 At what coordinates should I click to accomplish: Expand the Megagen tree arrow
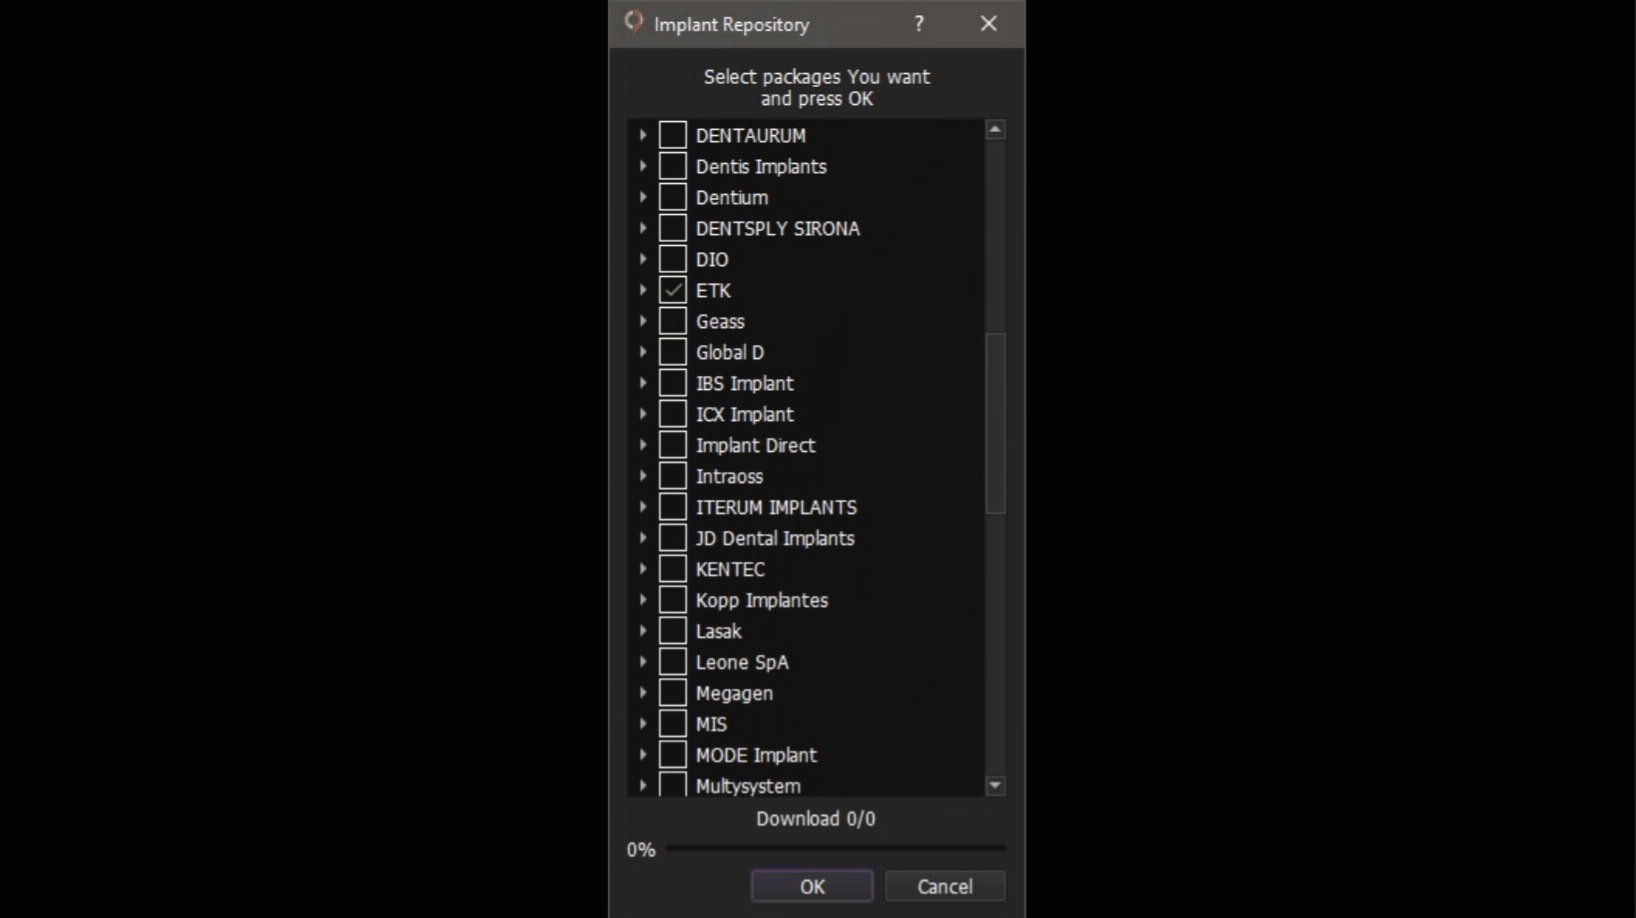(x=643, y=693)
